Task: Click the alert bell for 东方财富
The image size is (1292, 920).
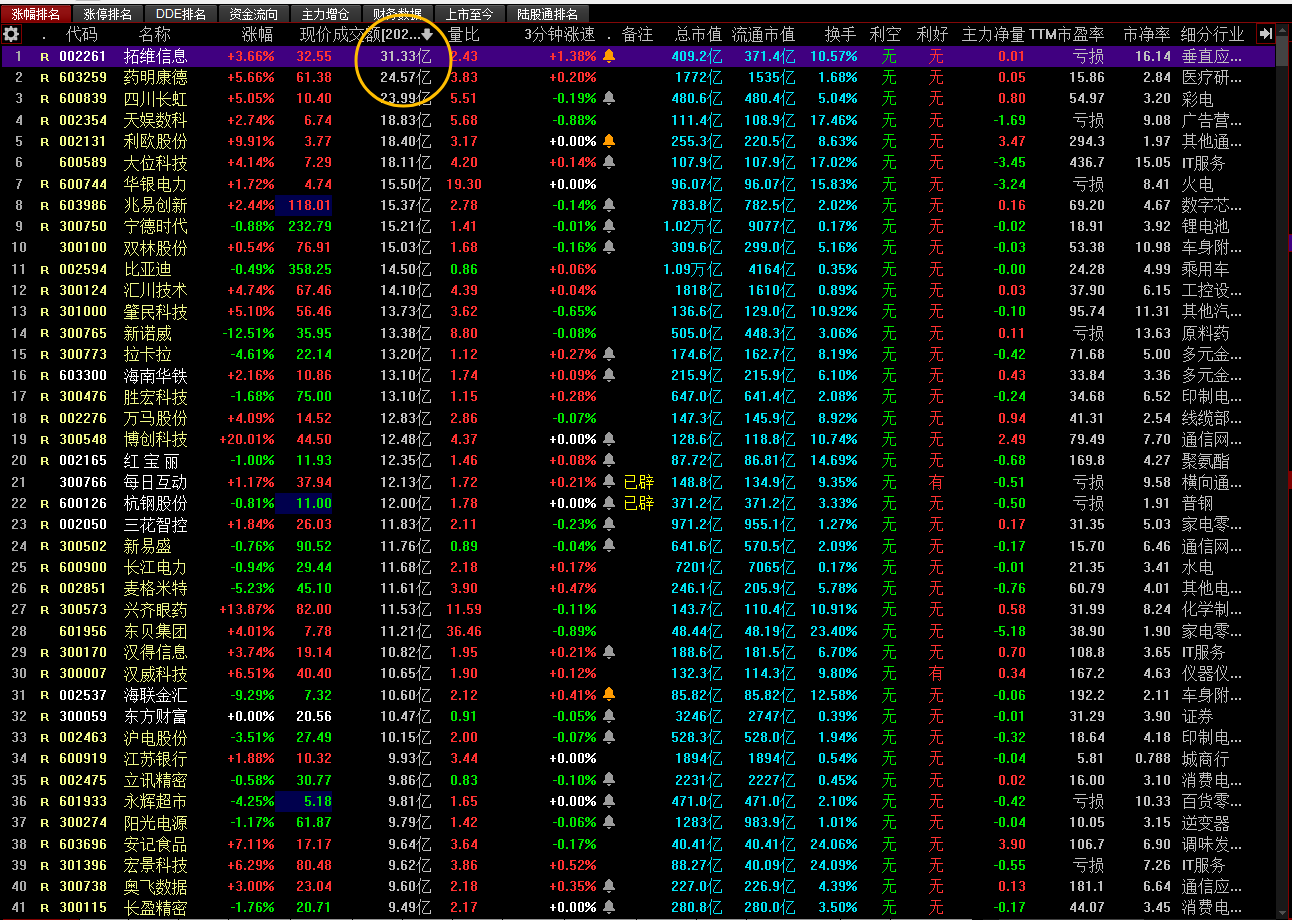Action: coord(609,716)
